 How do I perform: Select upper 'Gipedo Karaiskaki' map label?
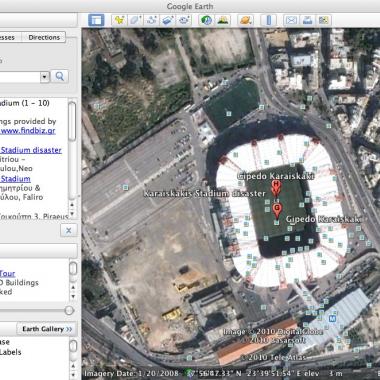[276, 176]
